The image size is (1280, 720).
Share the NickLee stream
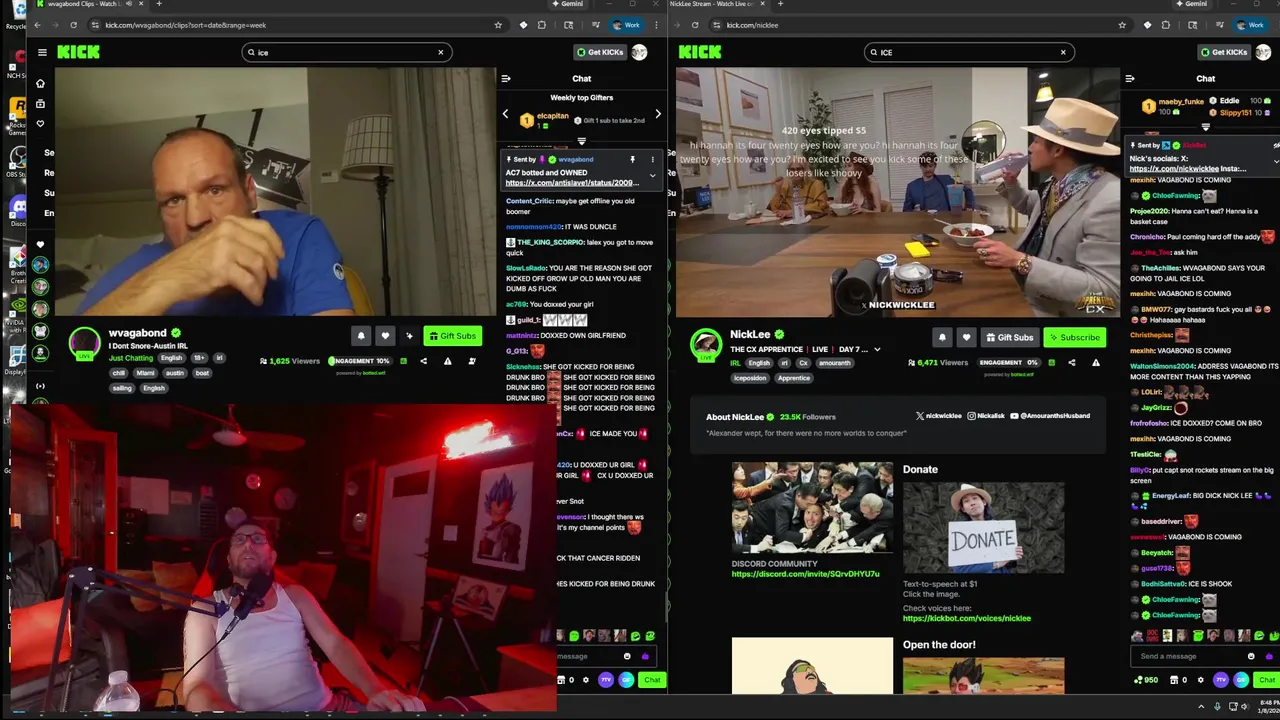(x=1071, y=362)
